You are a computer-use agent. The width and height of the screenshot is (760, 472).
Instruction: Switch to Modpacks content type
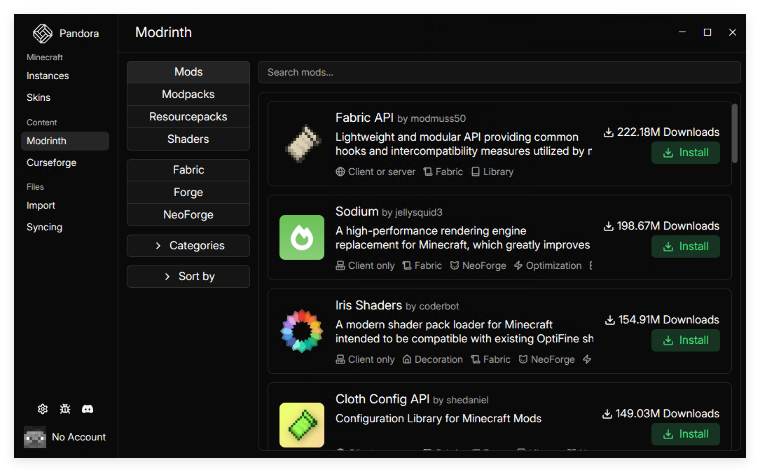tap(189, 94)
